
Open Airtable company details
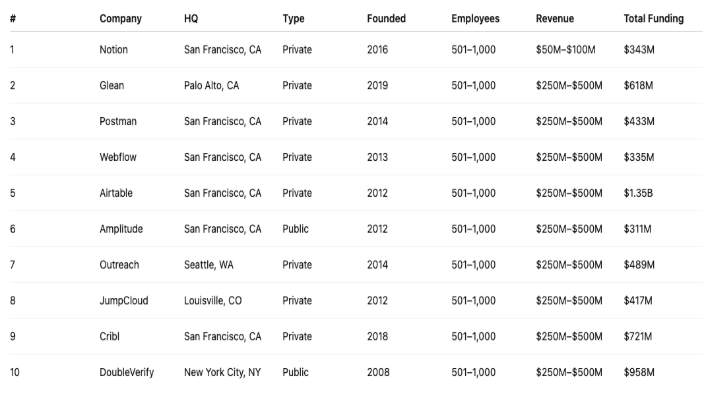117,193
